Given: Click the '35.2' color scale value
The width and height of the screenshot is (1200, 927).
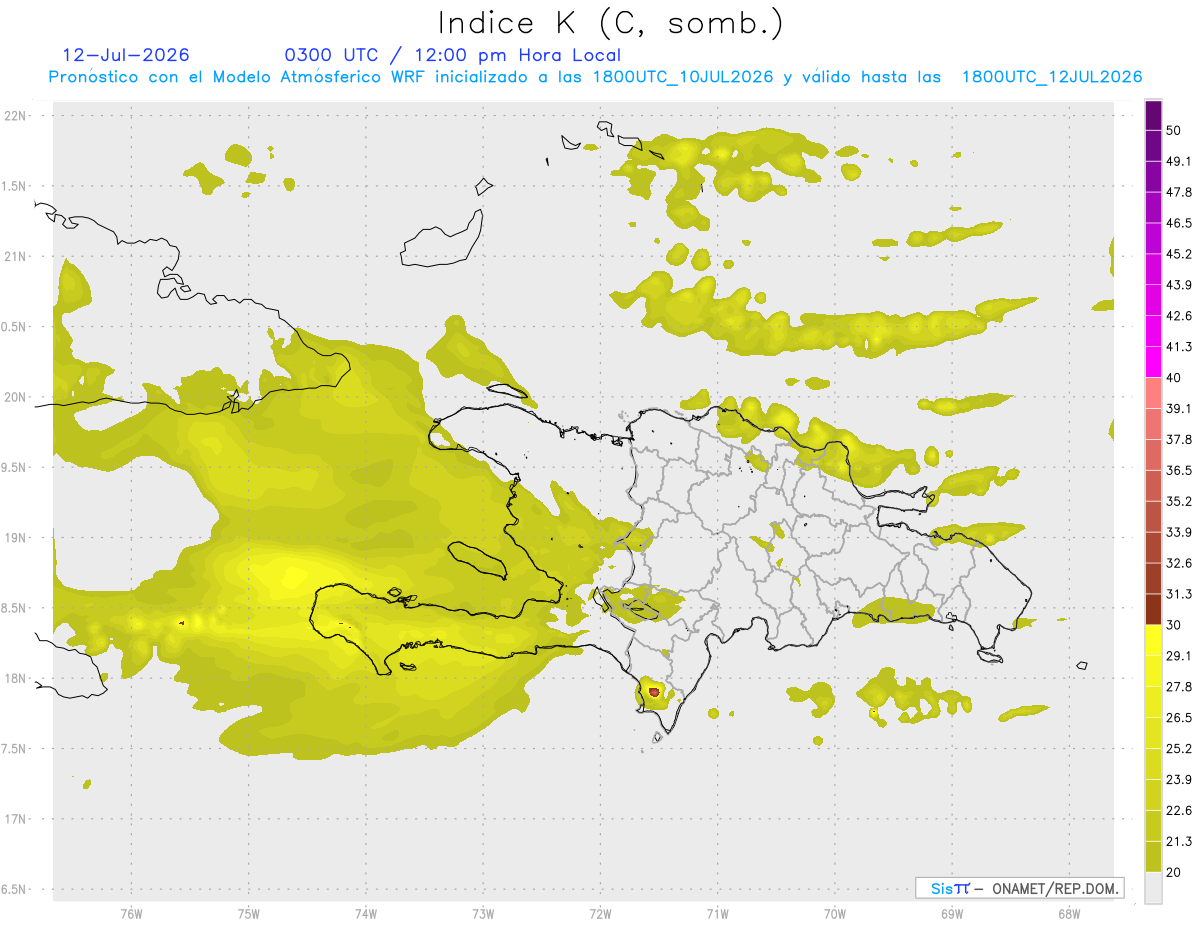Looking at the screenshot, I should click(x=1178, y=502).
